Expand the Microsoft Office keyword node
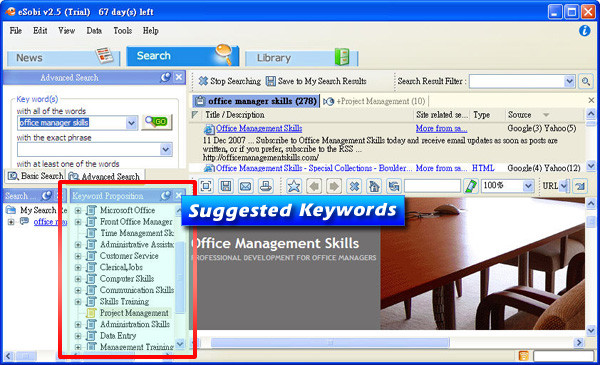 pyautogui.click(x=78, y=210)
